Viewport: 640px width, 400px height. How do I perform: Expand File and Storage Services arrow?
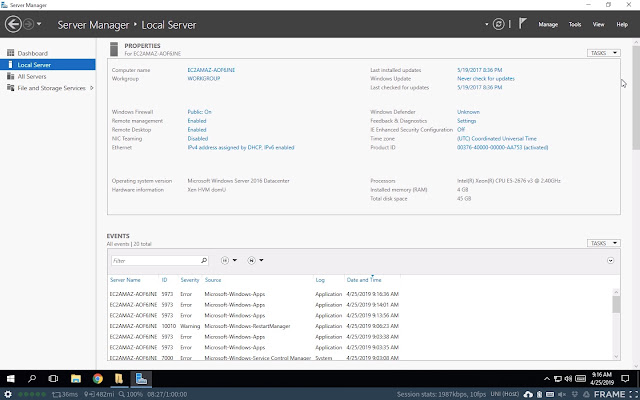pyautogui.click(x=91, y=88)
